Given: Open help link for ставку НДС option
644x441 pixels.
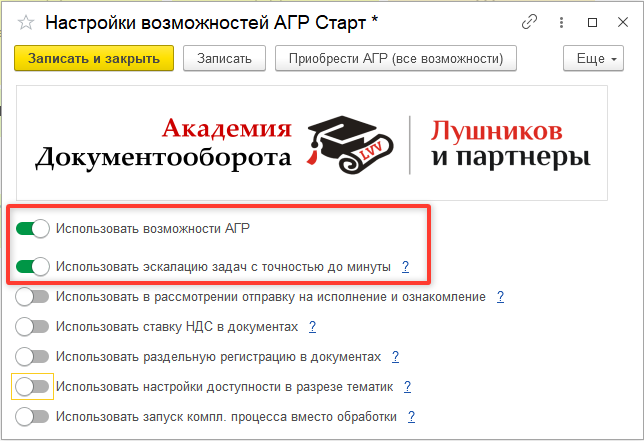Looking at the screenshot, I should pyautogui.click(x=313, y=327).
